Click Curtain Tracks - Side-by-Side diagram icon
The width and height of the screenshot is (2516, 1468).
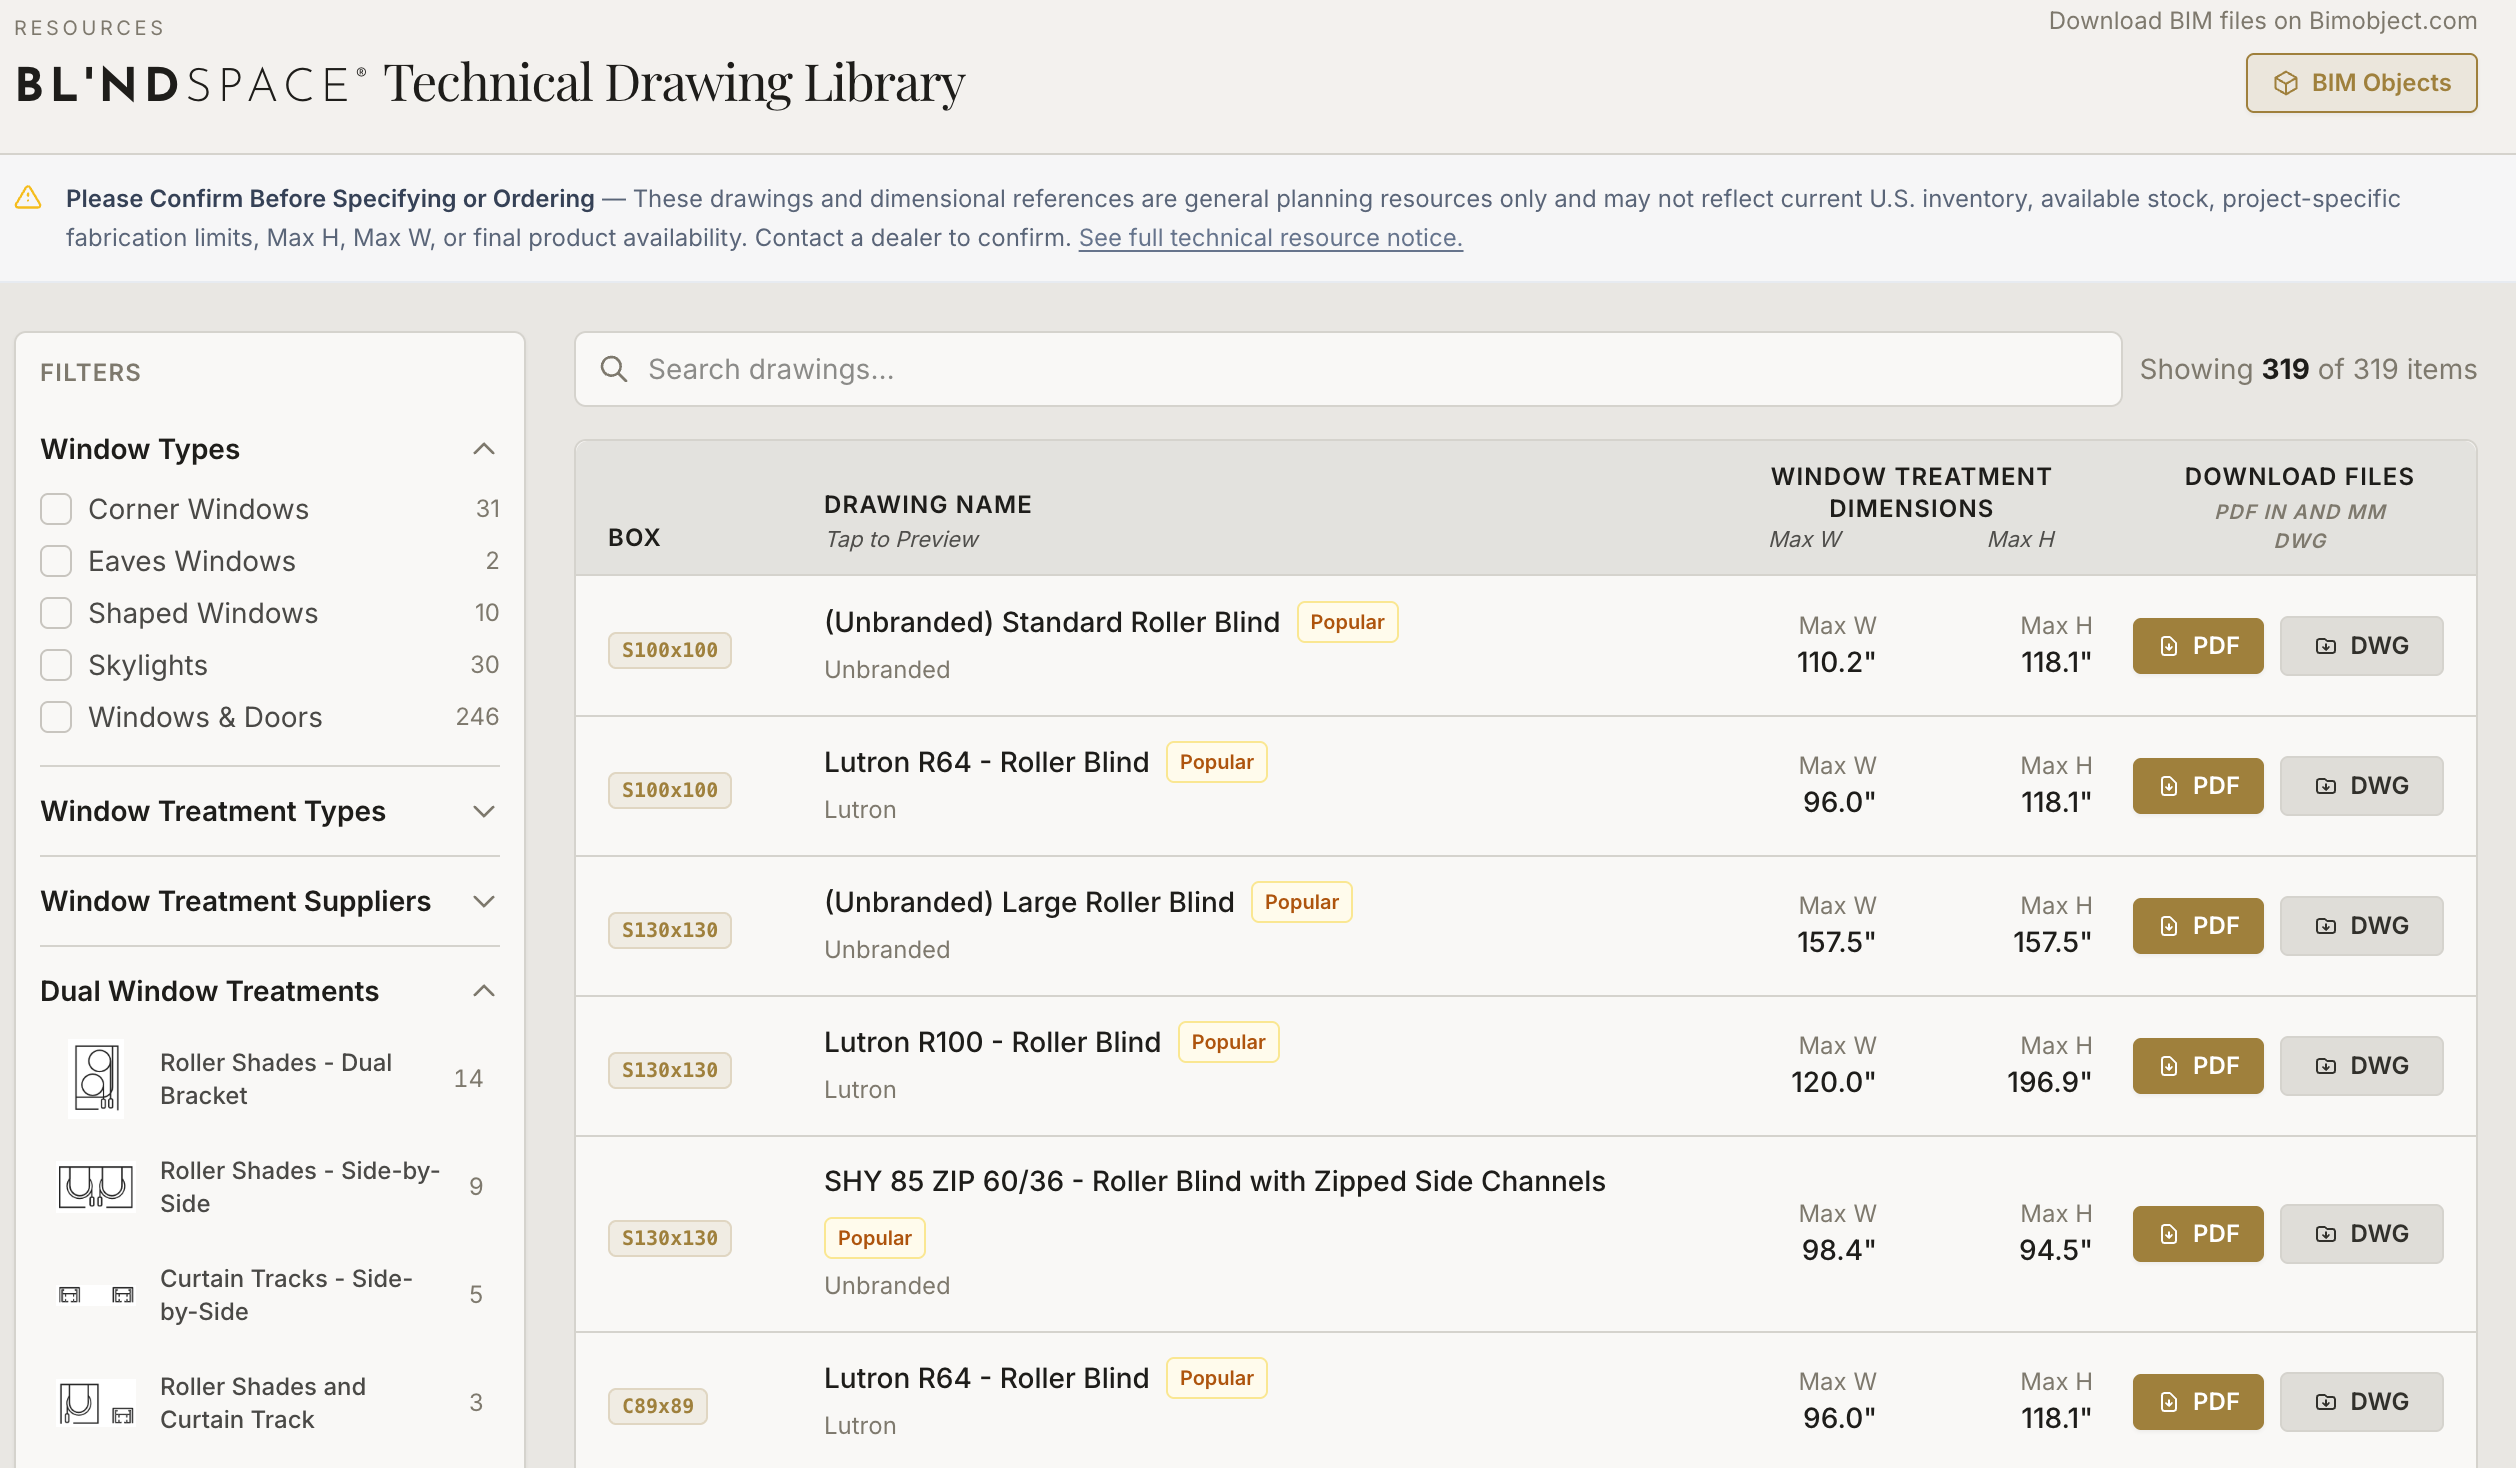(x=96, y=1294)
